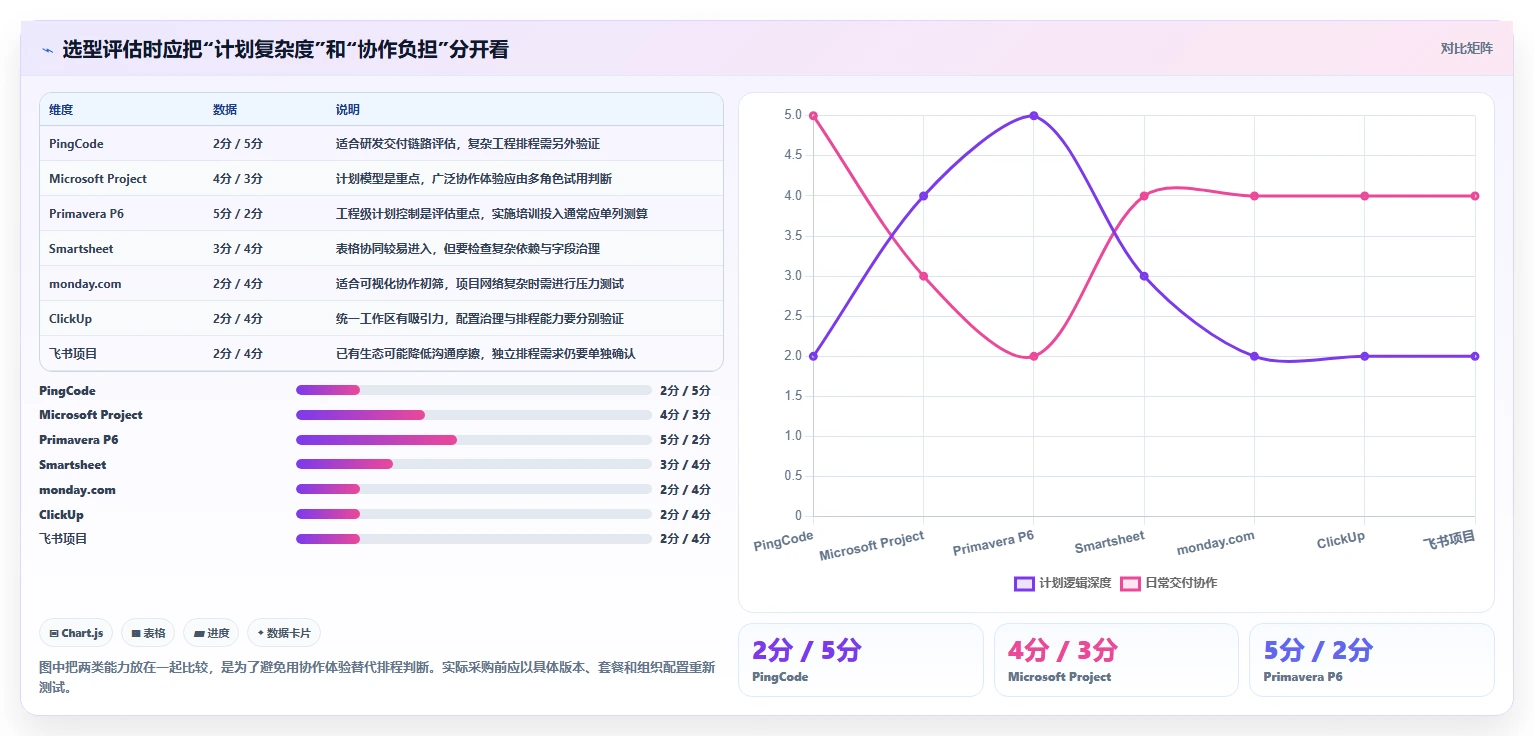Viewport: 1534px width, 736px height.
Task: Toggle the 计划逻辑深度 legend swatch
Action: click(x=1024, y=583)
